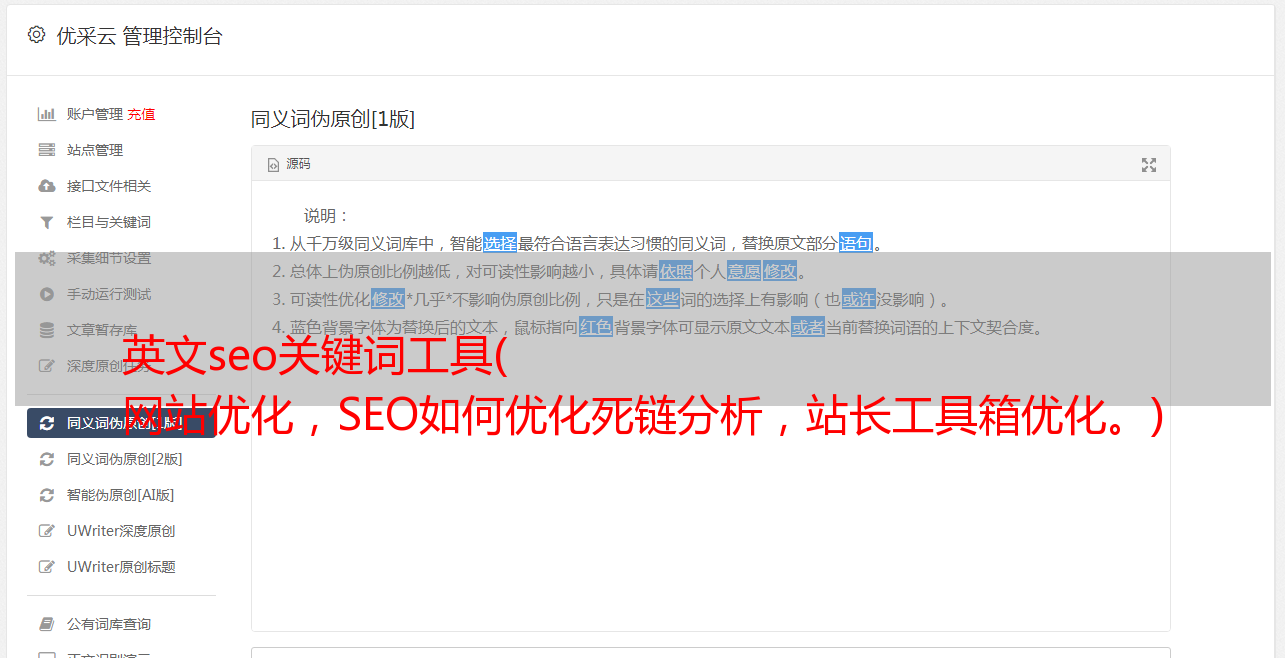The height and width of the screenshot is (658, 1285).
Task: Open the 充值 recharge link
Action: click(141, 114)
